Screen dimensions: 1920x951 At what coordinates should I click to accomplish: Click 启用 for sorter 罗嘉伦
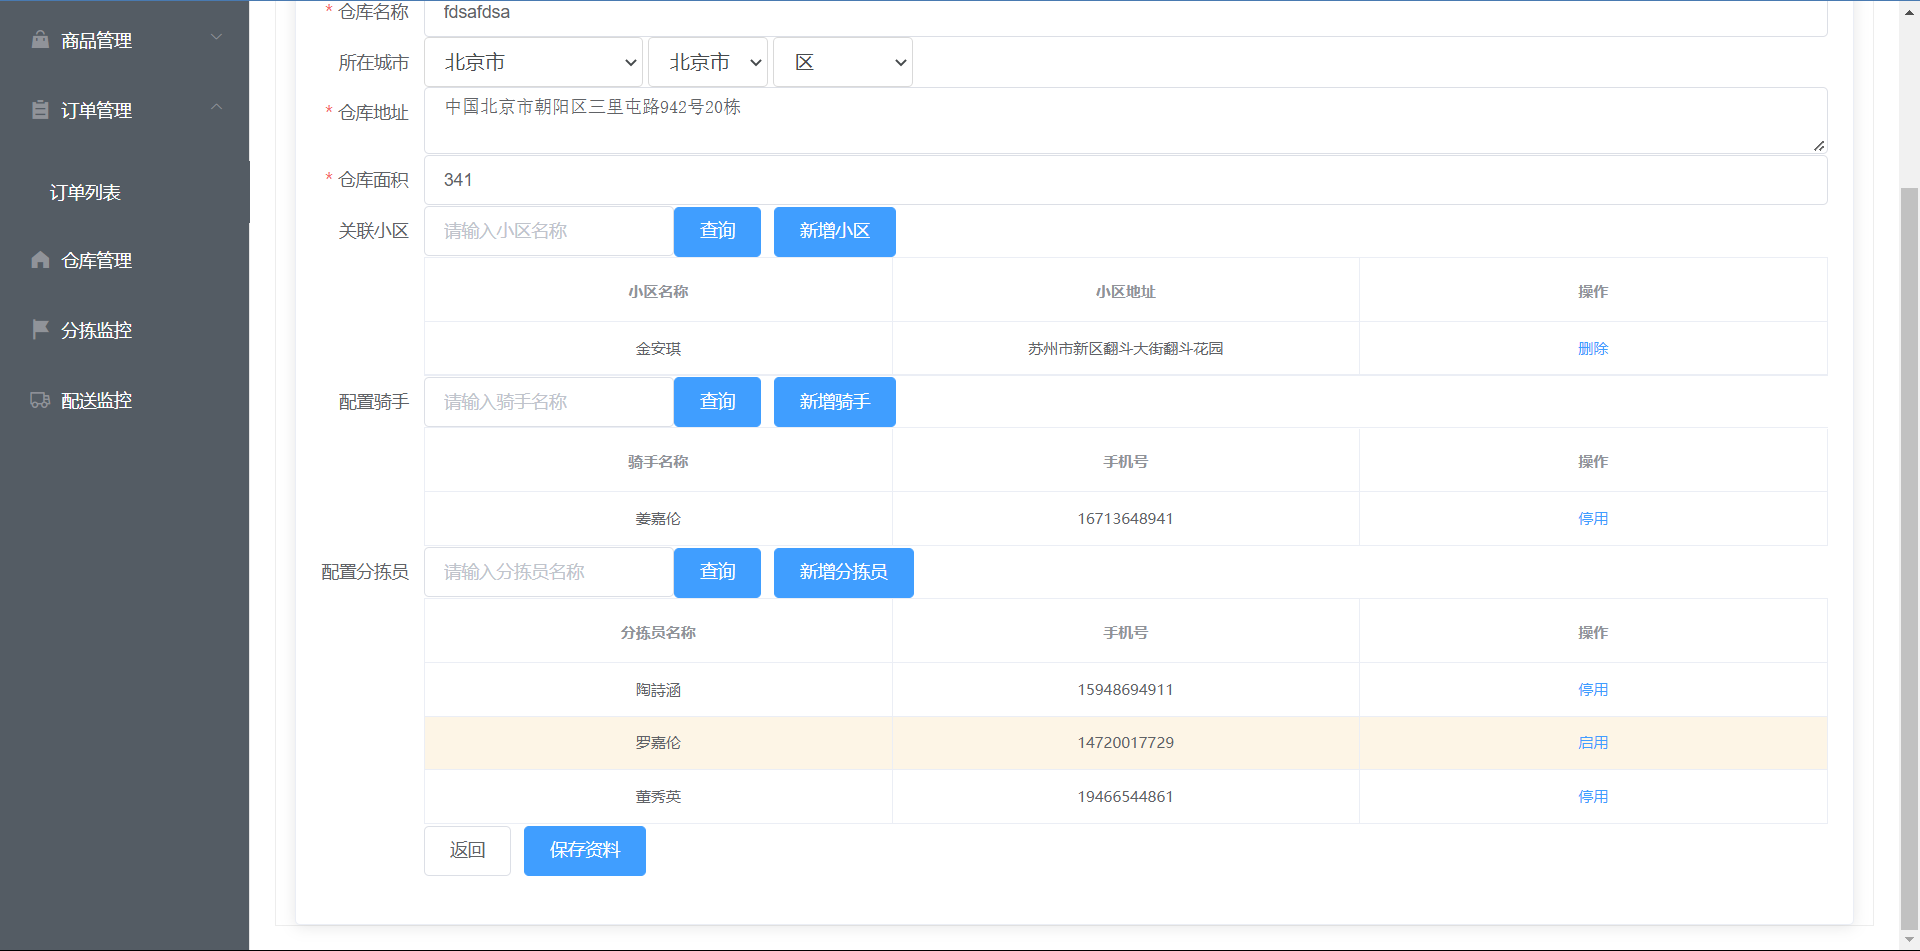(1593, 743)
